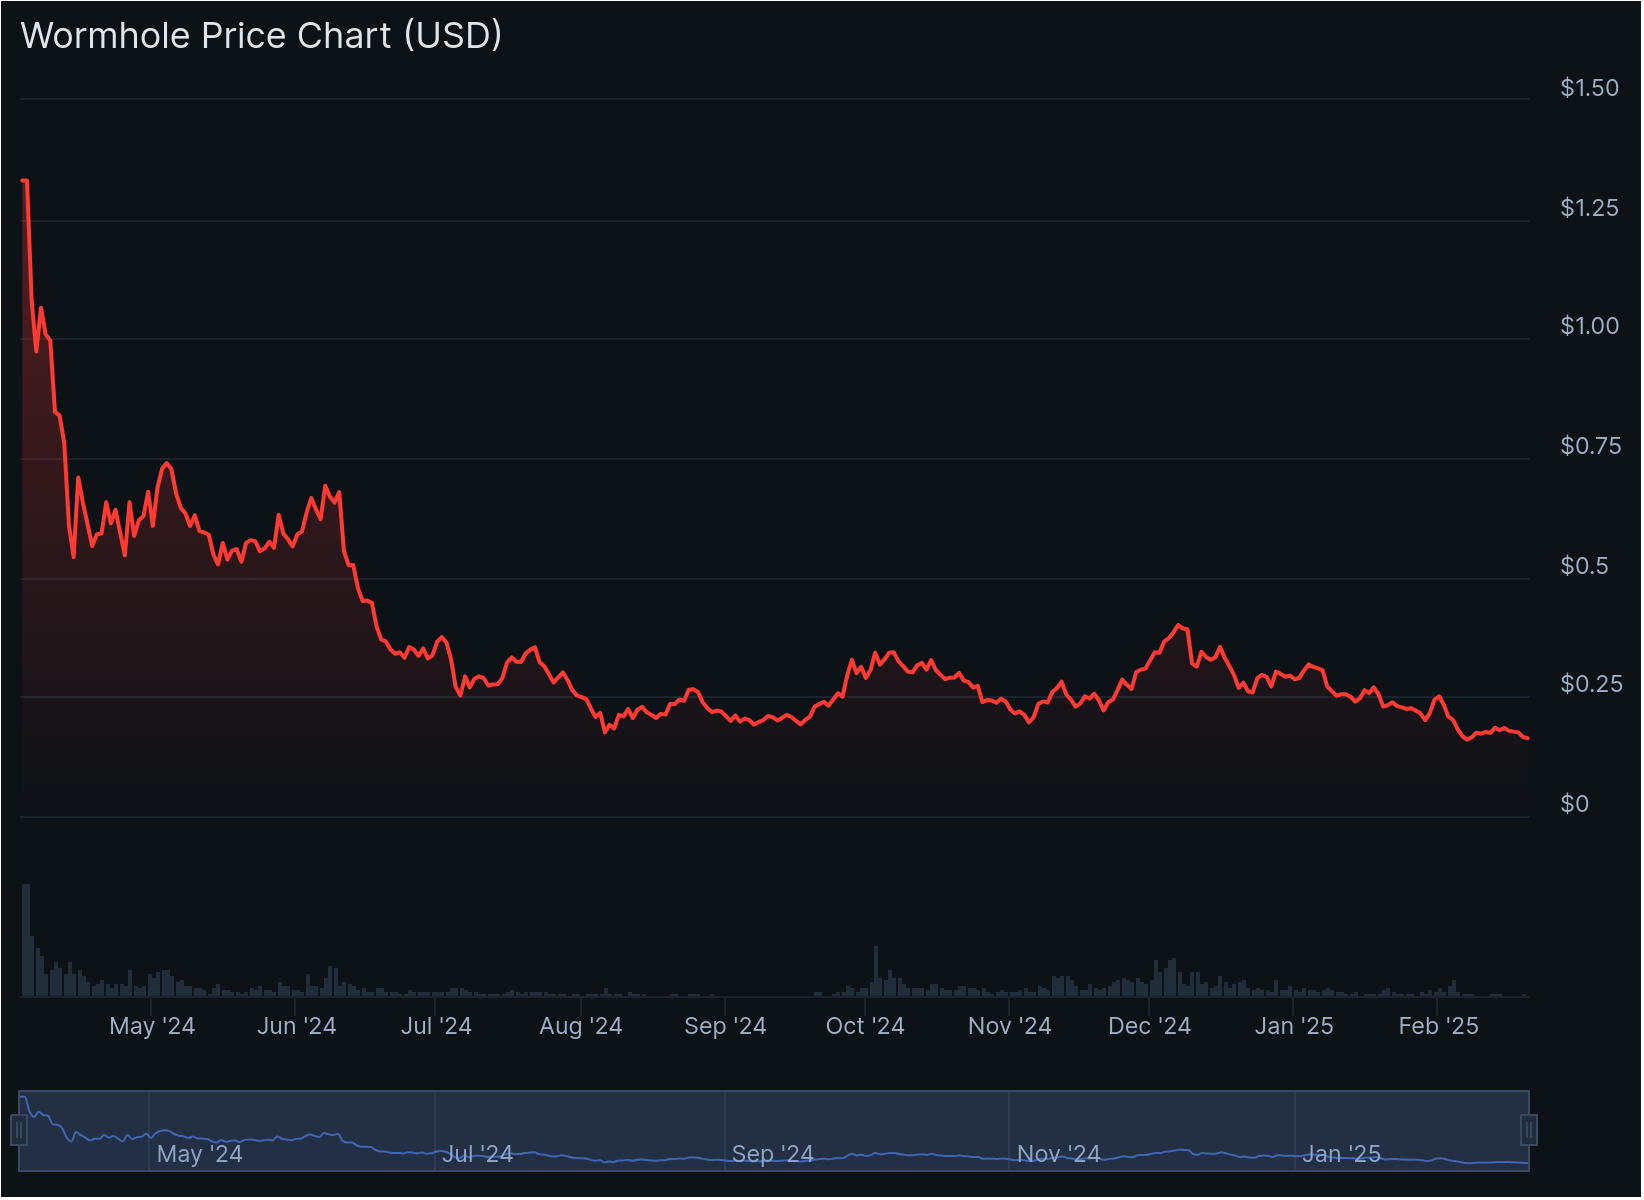
Task: Click the Oct '24 x-axis label
Action: tap(865, 1026)
